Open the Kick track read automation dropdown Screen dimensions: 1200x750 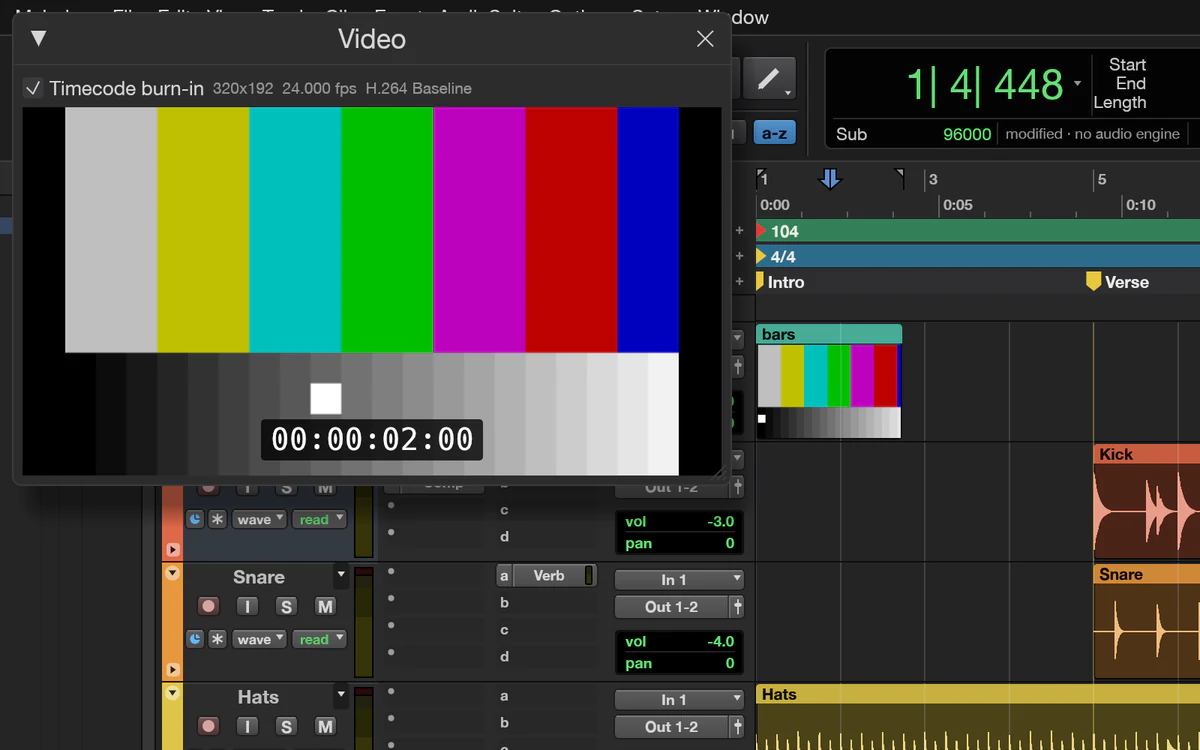click(319, 520)
